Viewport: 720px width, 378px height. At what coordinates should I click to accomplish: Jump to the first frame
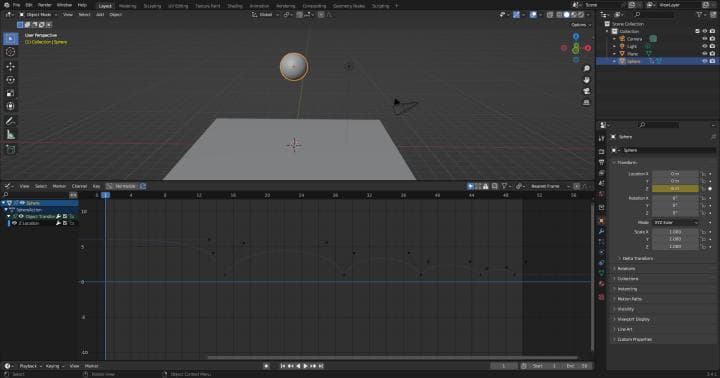coord(282,366)
